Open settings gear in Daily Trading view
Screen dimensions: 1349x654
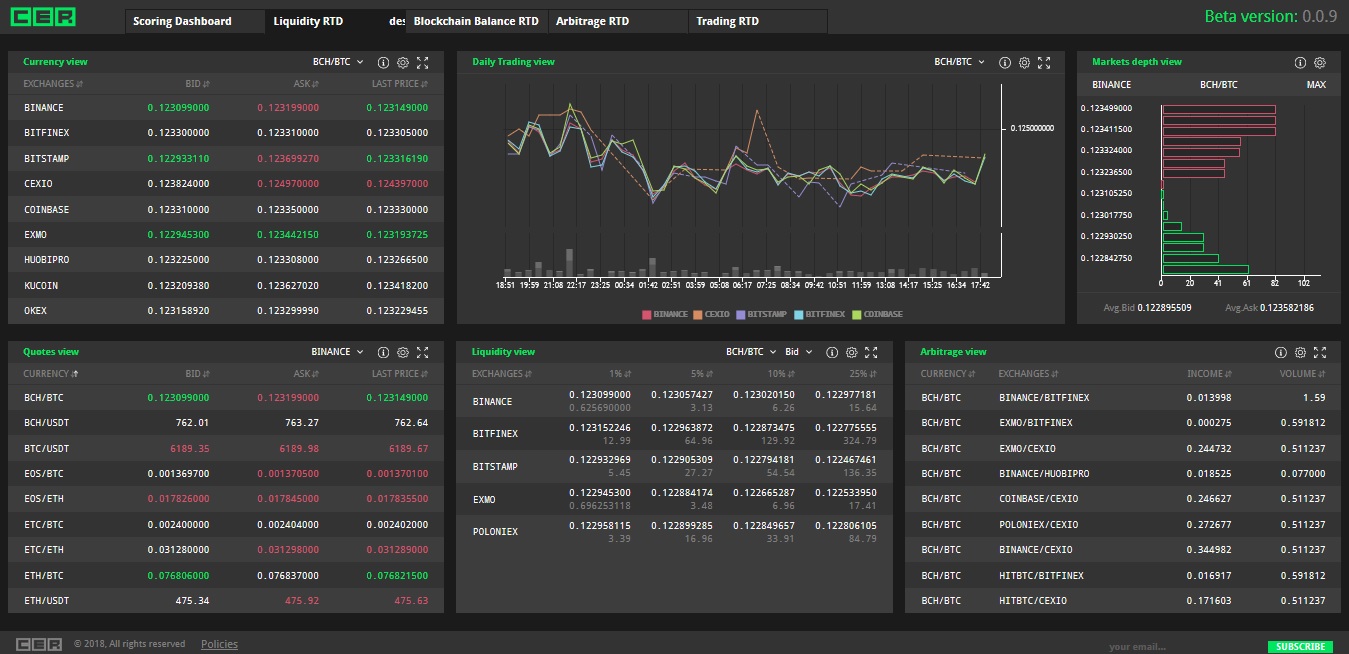tap(1024, 62)
